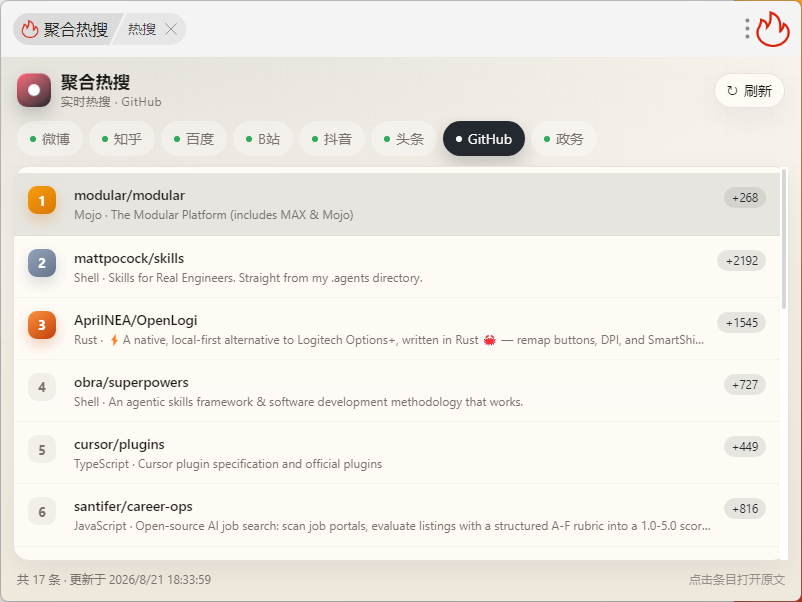Switch to the 知乎 tab
The width and height of the screenshot is (802, 602).
point(122,139)
